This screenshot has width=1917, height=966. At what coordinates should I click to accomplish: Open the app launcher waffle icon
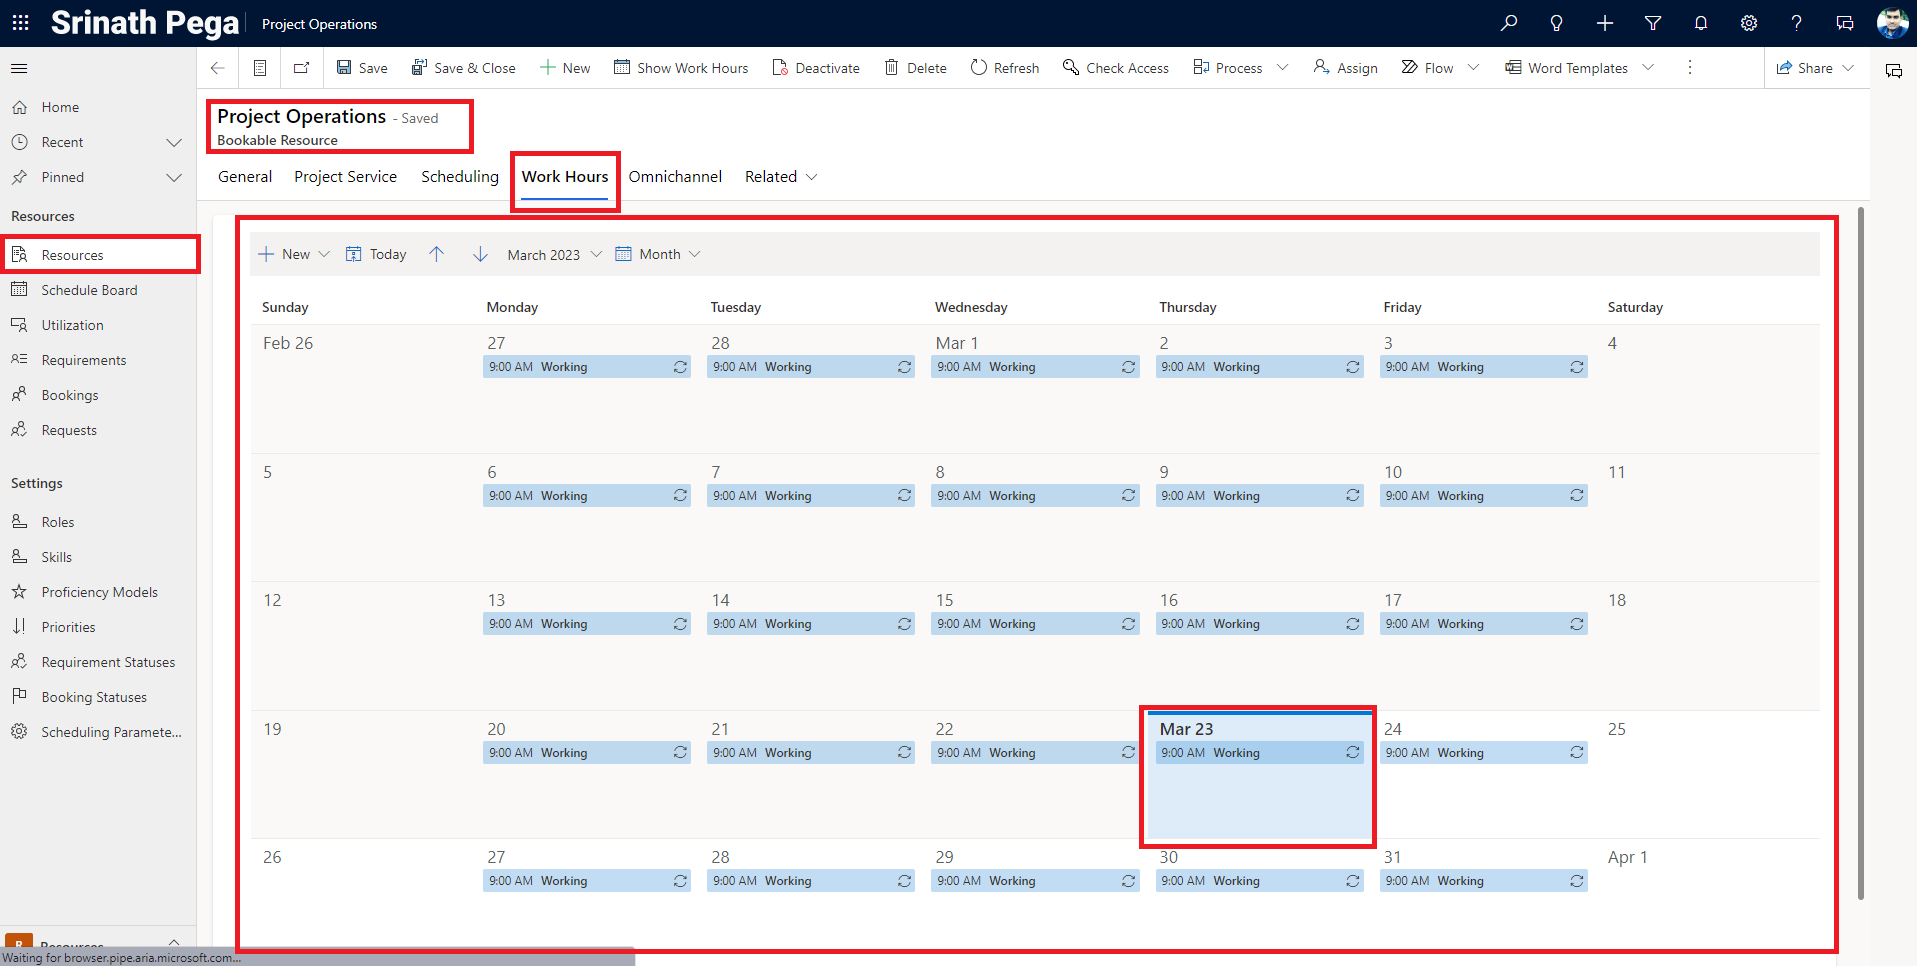click(20, 23)
